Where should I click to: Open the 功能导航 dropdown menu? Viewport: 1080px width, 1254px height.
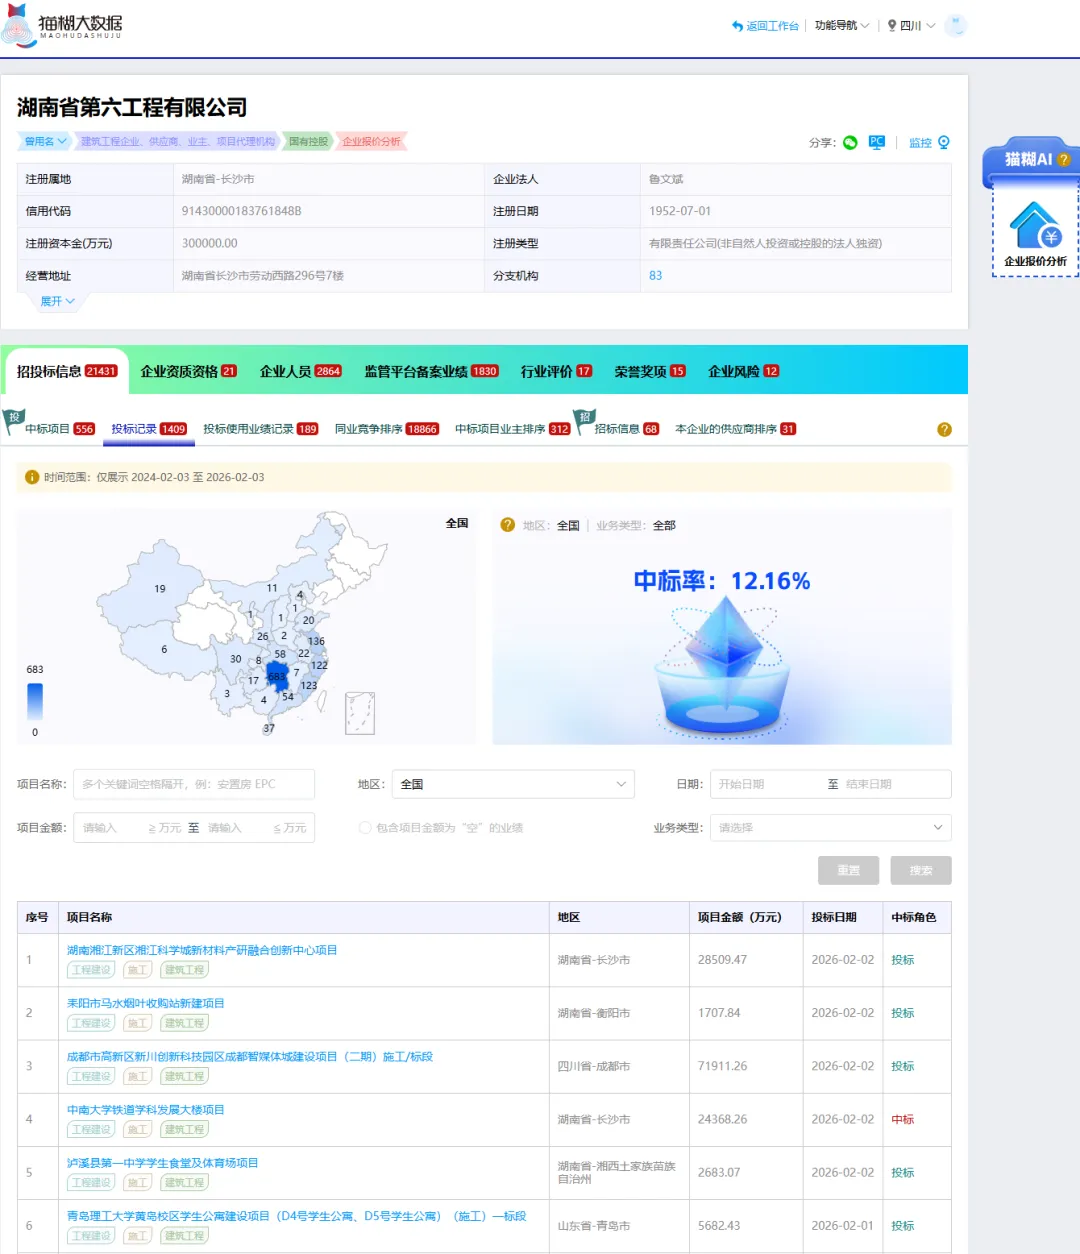coord(842,26)
